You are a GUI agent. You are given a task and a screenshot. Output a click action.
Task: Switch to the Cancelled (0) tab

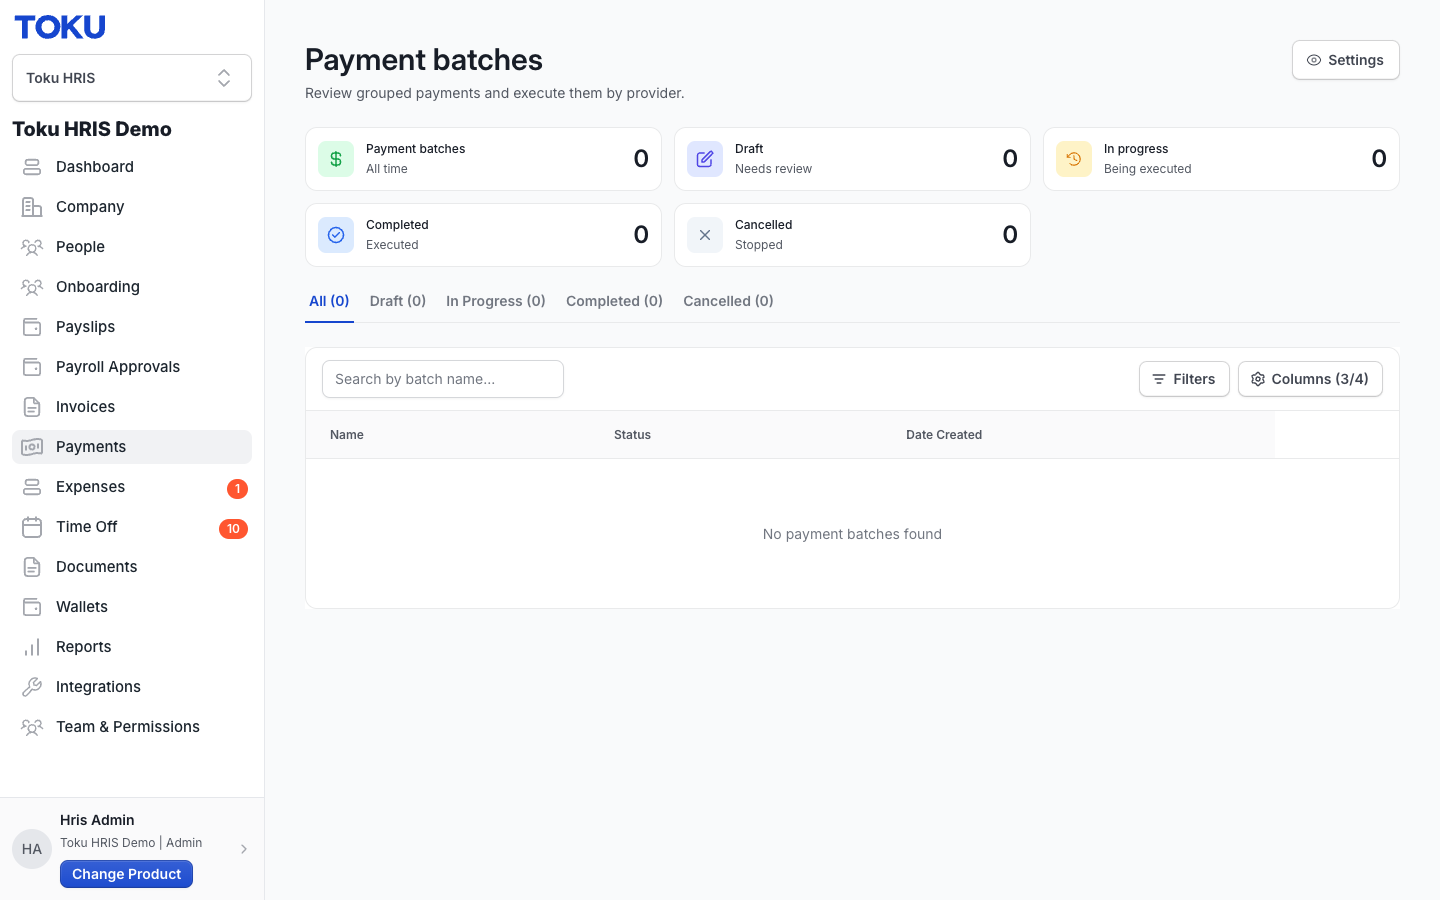pos(728,301)
